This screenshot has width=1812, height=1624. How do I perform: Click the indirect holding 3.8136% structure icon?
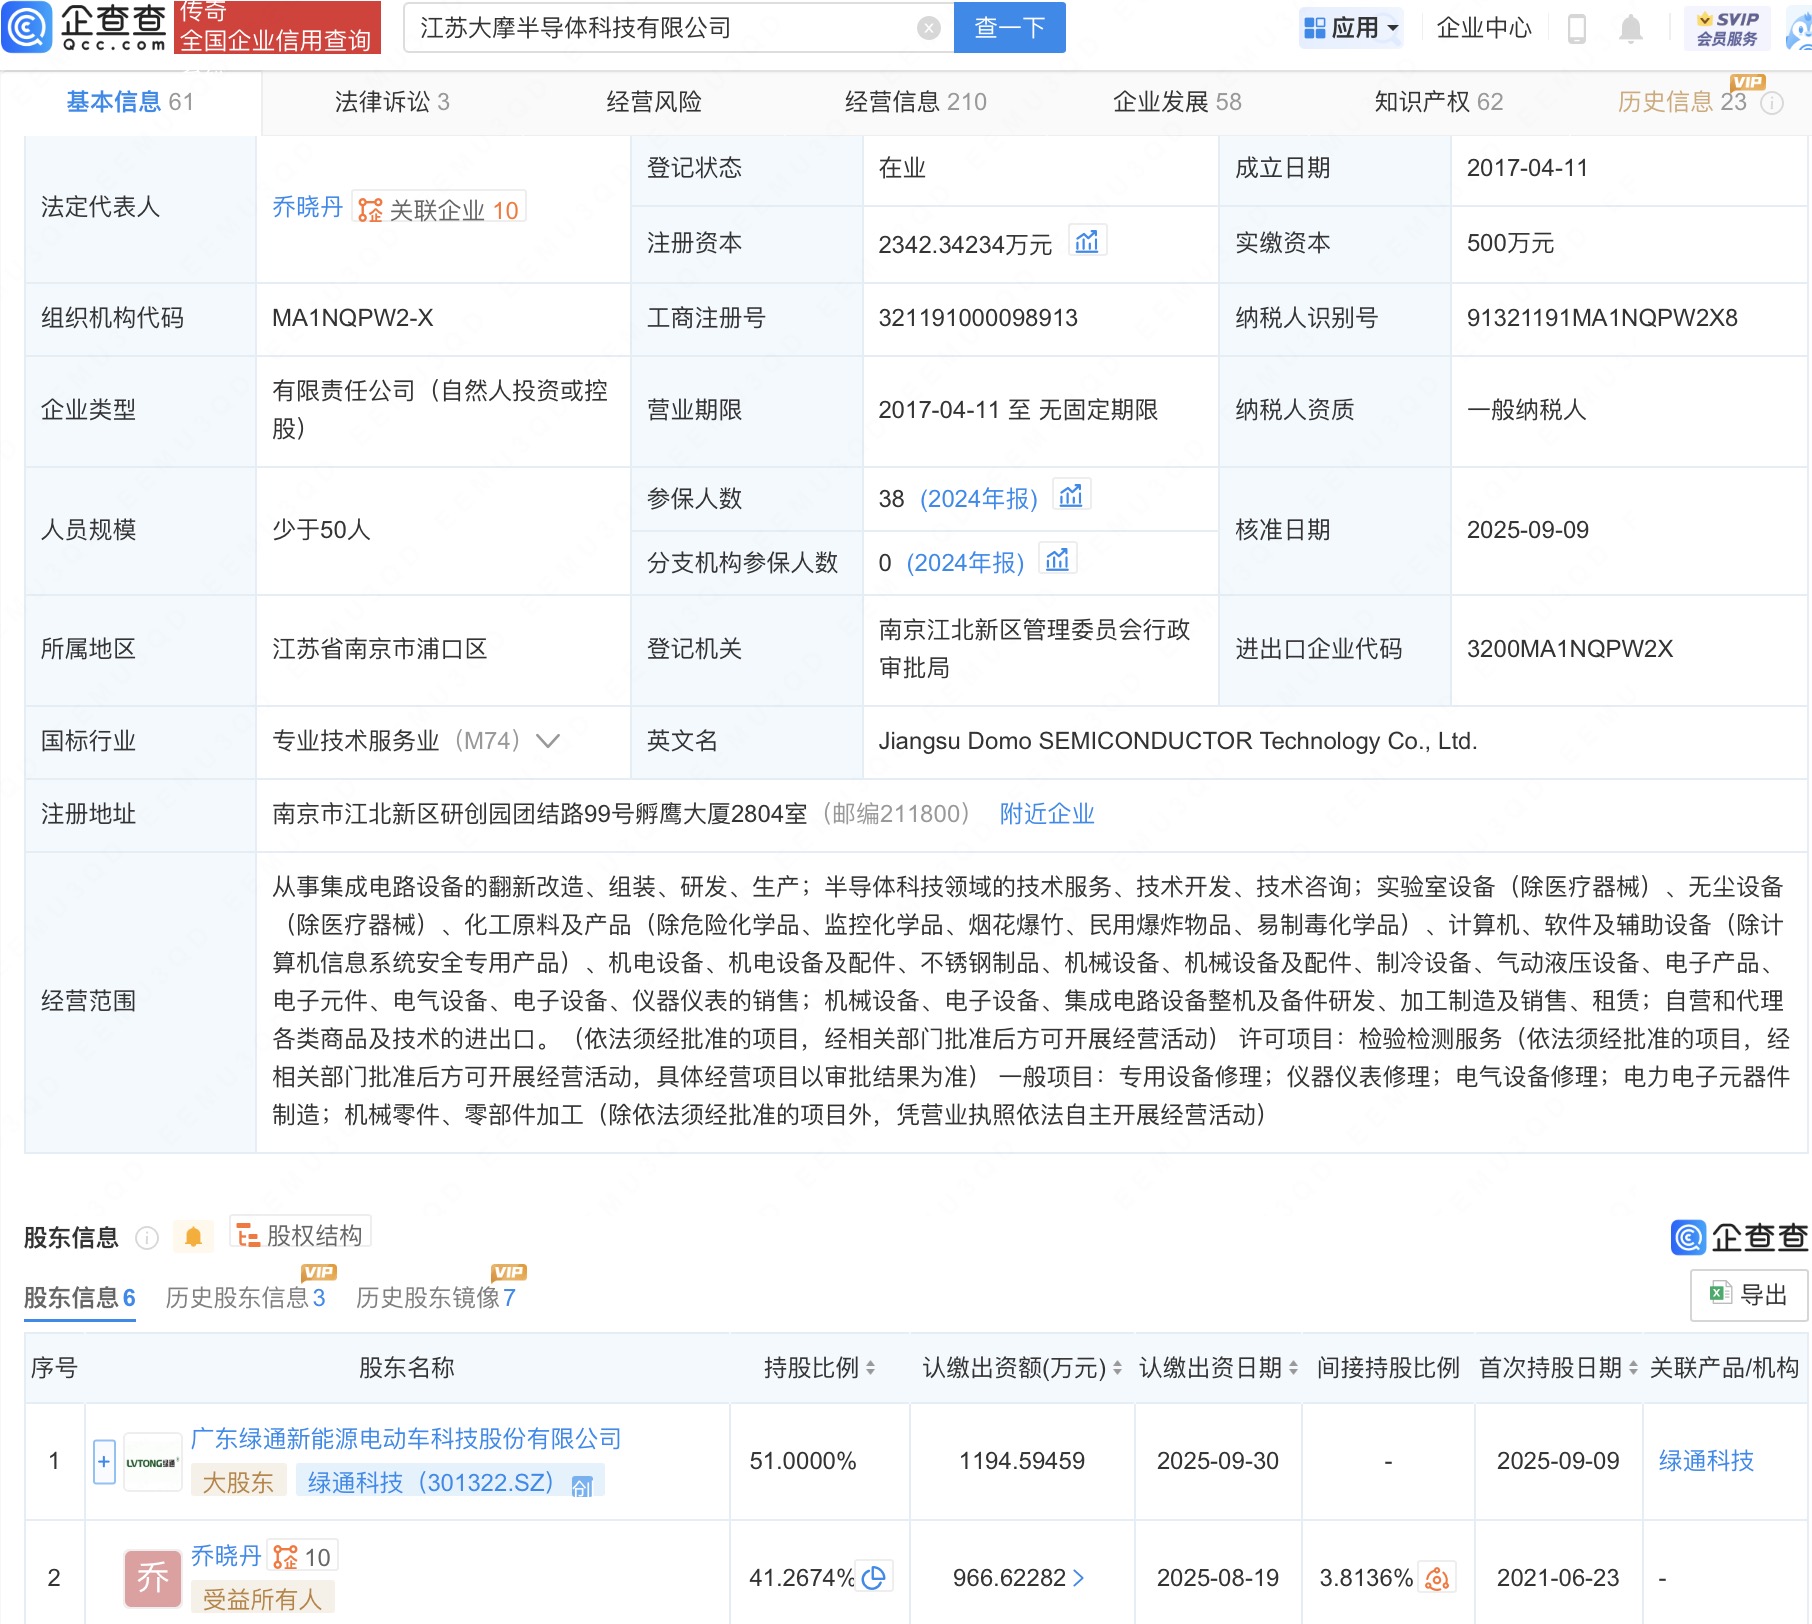[1437, 1578]
